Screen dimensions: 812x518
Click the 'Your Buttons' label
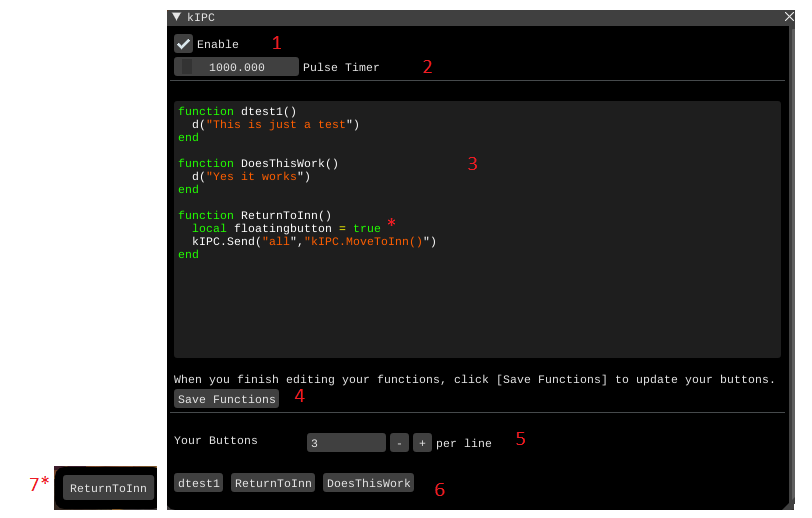click(215, 440)
